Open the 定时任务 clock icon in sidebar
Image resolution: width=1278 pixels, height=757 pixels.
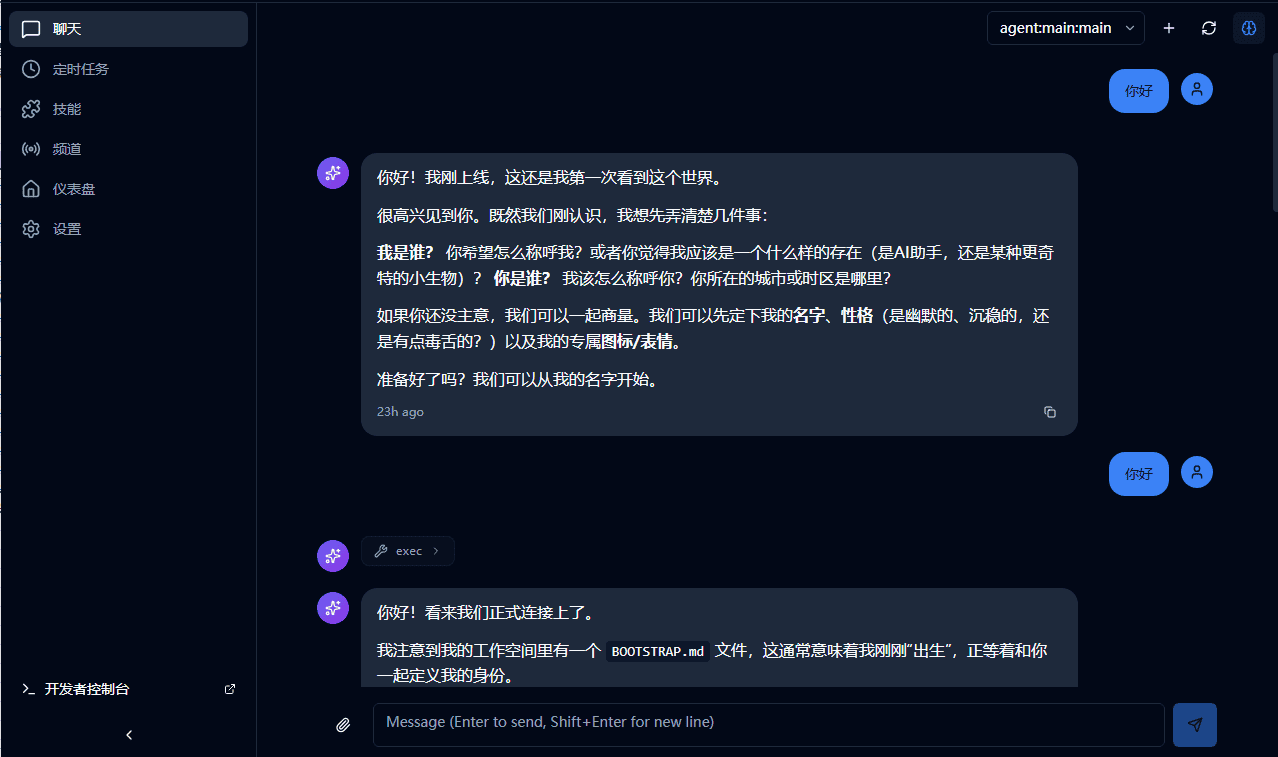30,69
